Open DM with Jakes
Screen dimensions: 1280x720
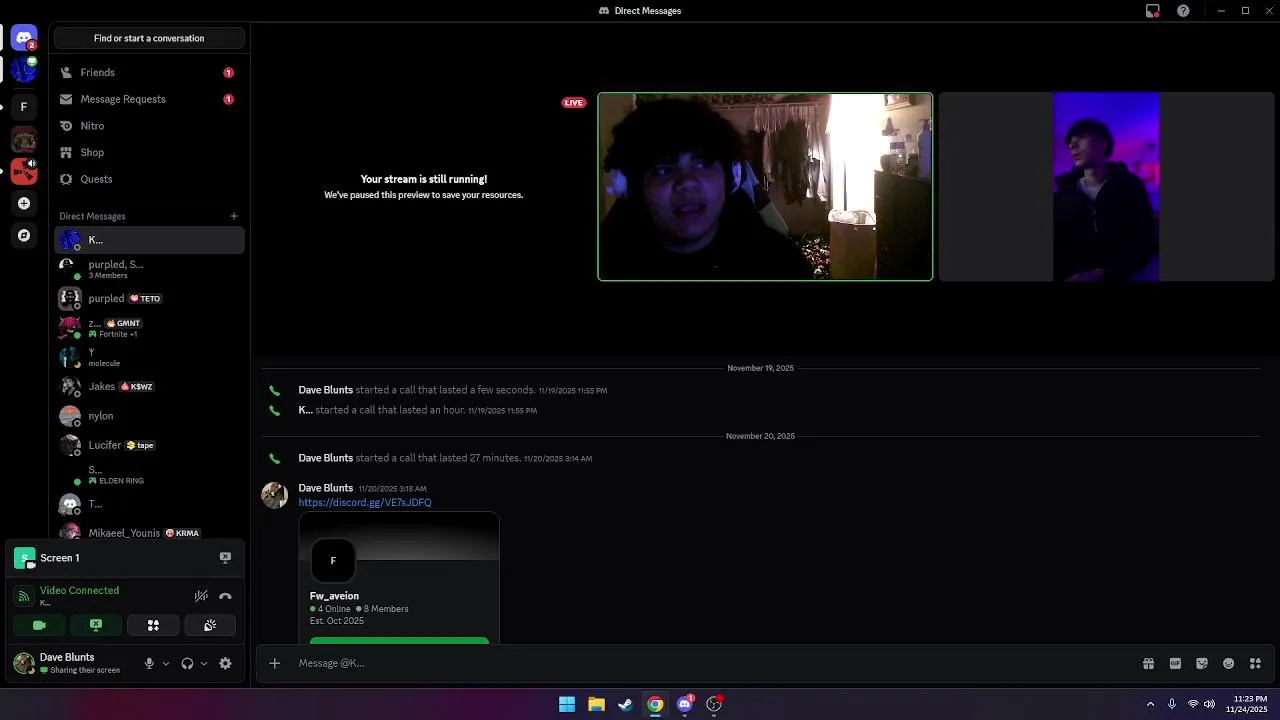point(149,386)
